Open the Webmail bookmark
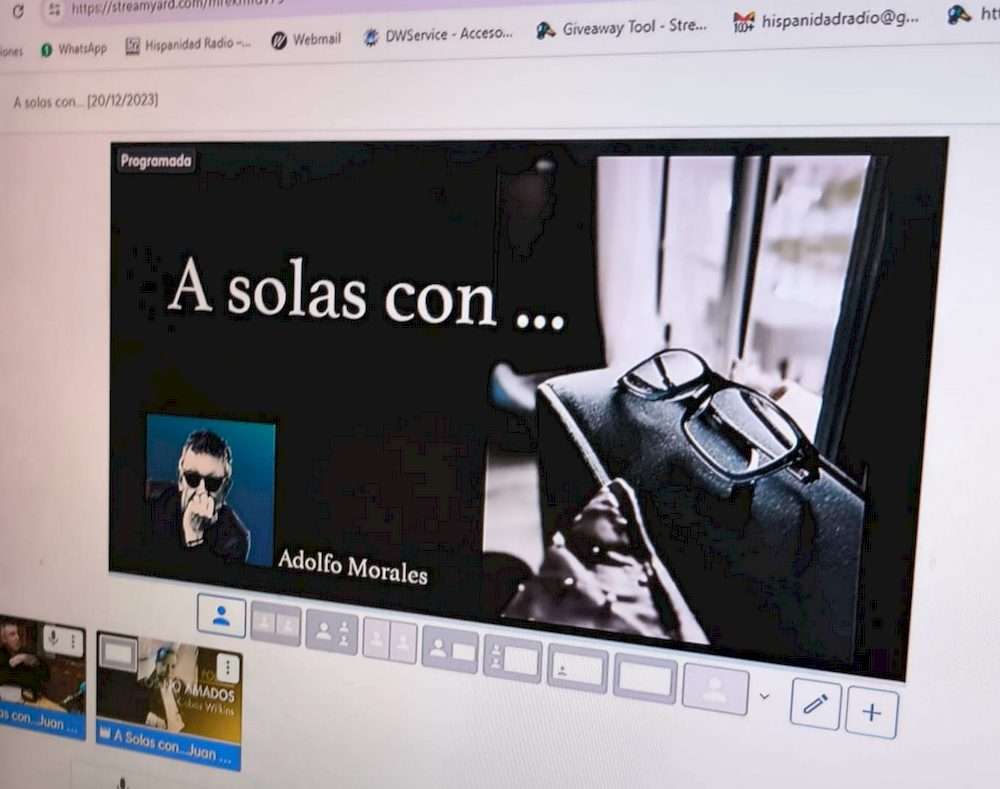Viewport: 1000px width, 789px height. pos(305,40)
